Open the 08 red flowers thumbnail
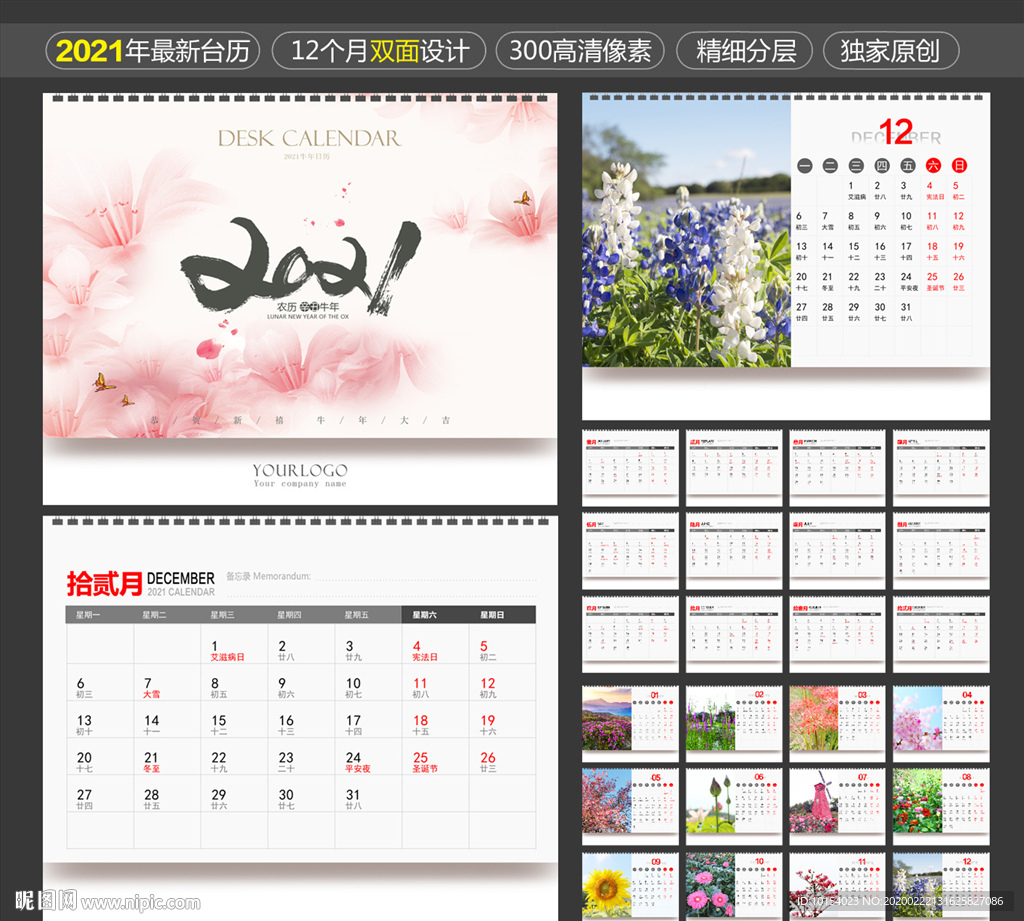The image size is (1024, 921). [941, 806]
